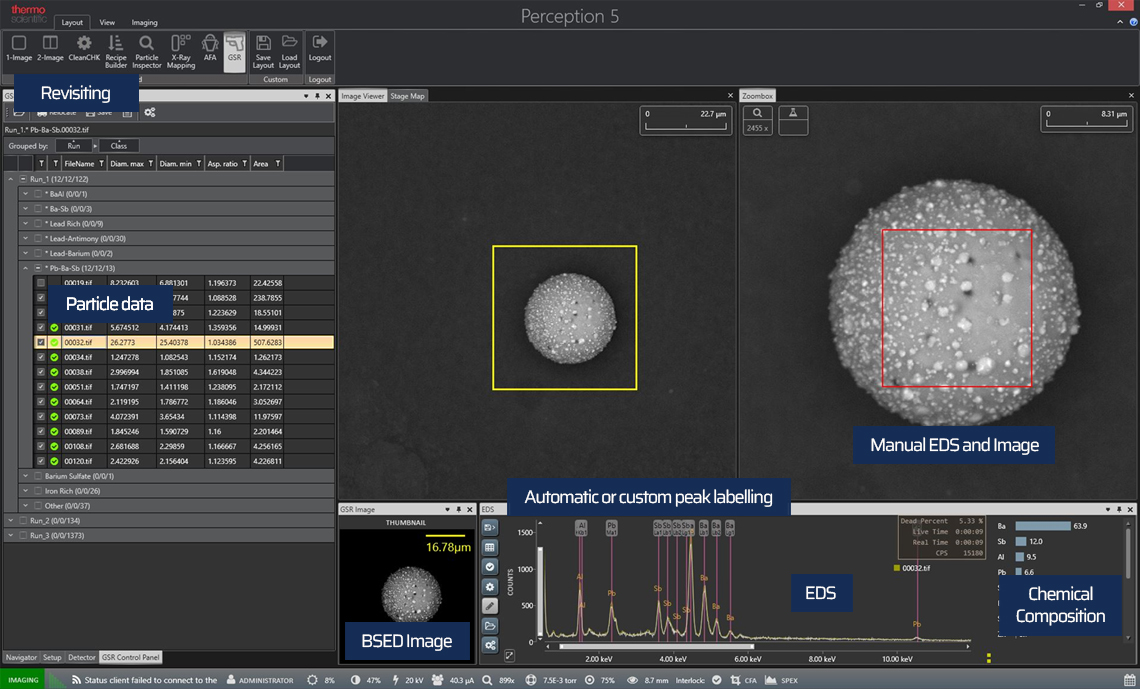Open the Imaging ribbon tab
The height and width of the screenshot is (689, 1140).
[144, 23]
